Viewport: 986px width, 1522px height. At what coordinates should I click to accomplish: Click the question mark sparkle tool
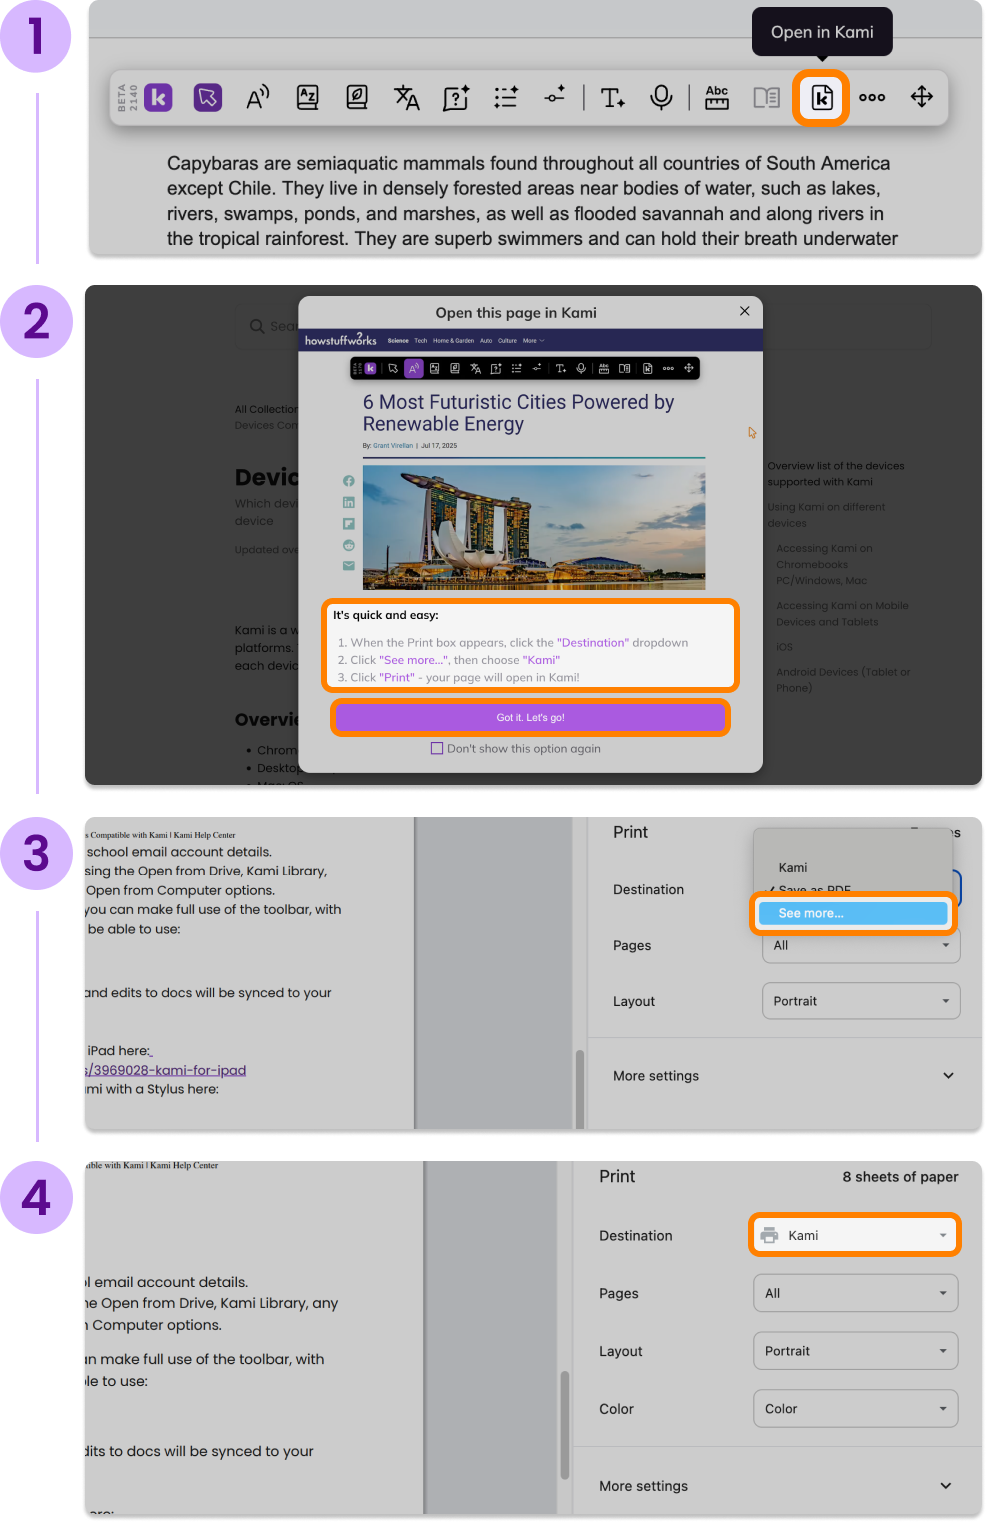[x=456, y=97]
